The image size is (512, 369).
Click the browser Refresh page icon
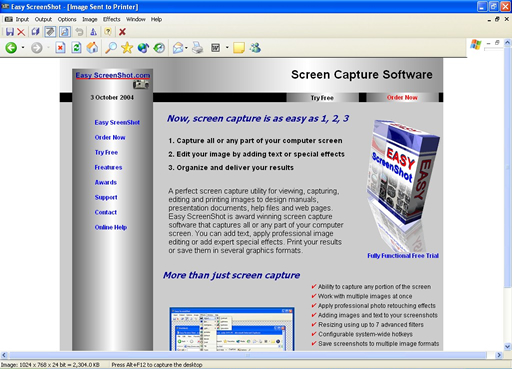click(76, 48)
